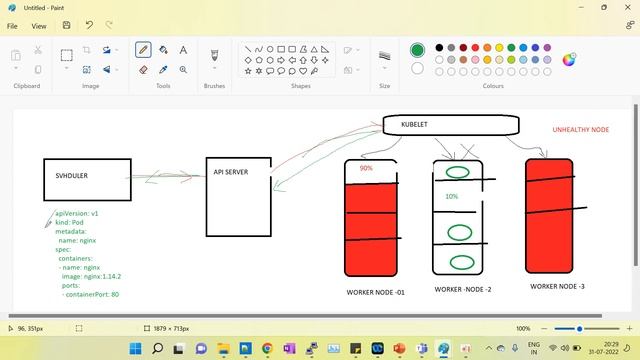Open Chrome from the taskbar
This screenshot has width=640, height=360.
click(x=267, y=348)
